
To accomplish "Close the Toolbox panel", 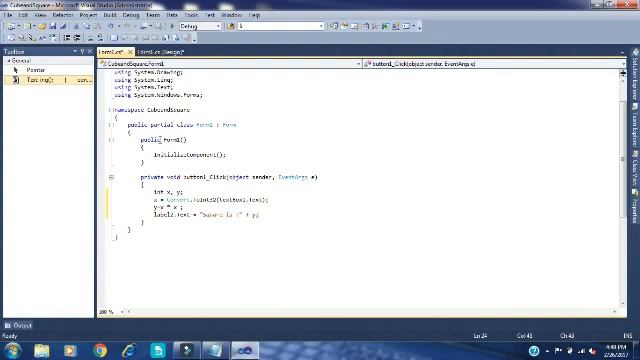I will [x=90, y=51].
